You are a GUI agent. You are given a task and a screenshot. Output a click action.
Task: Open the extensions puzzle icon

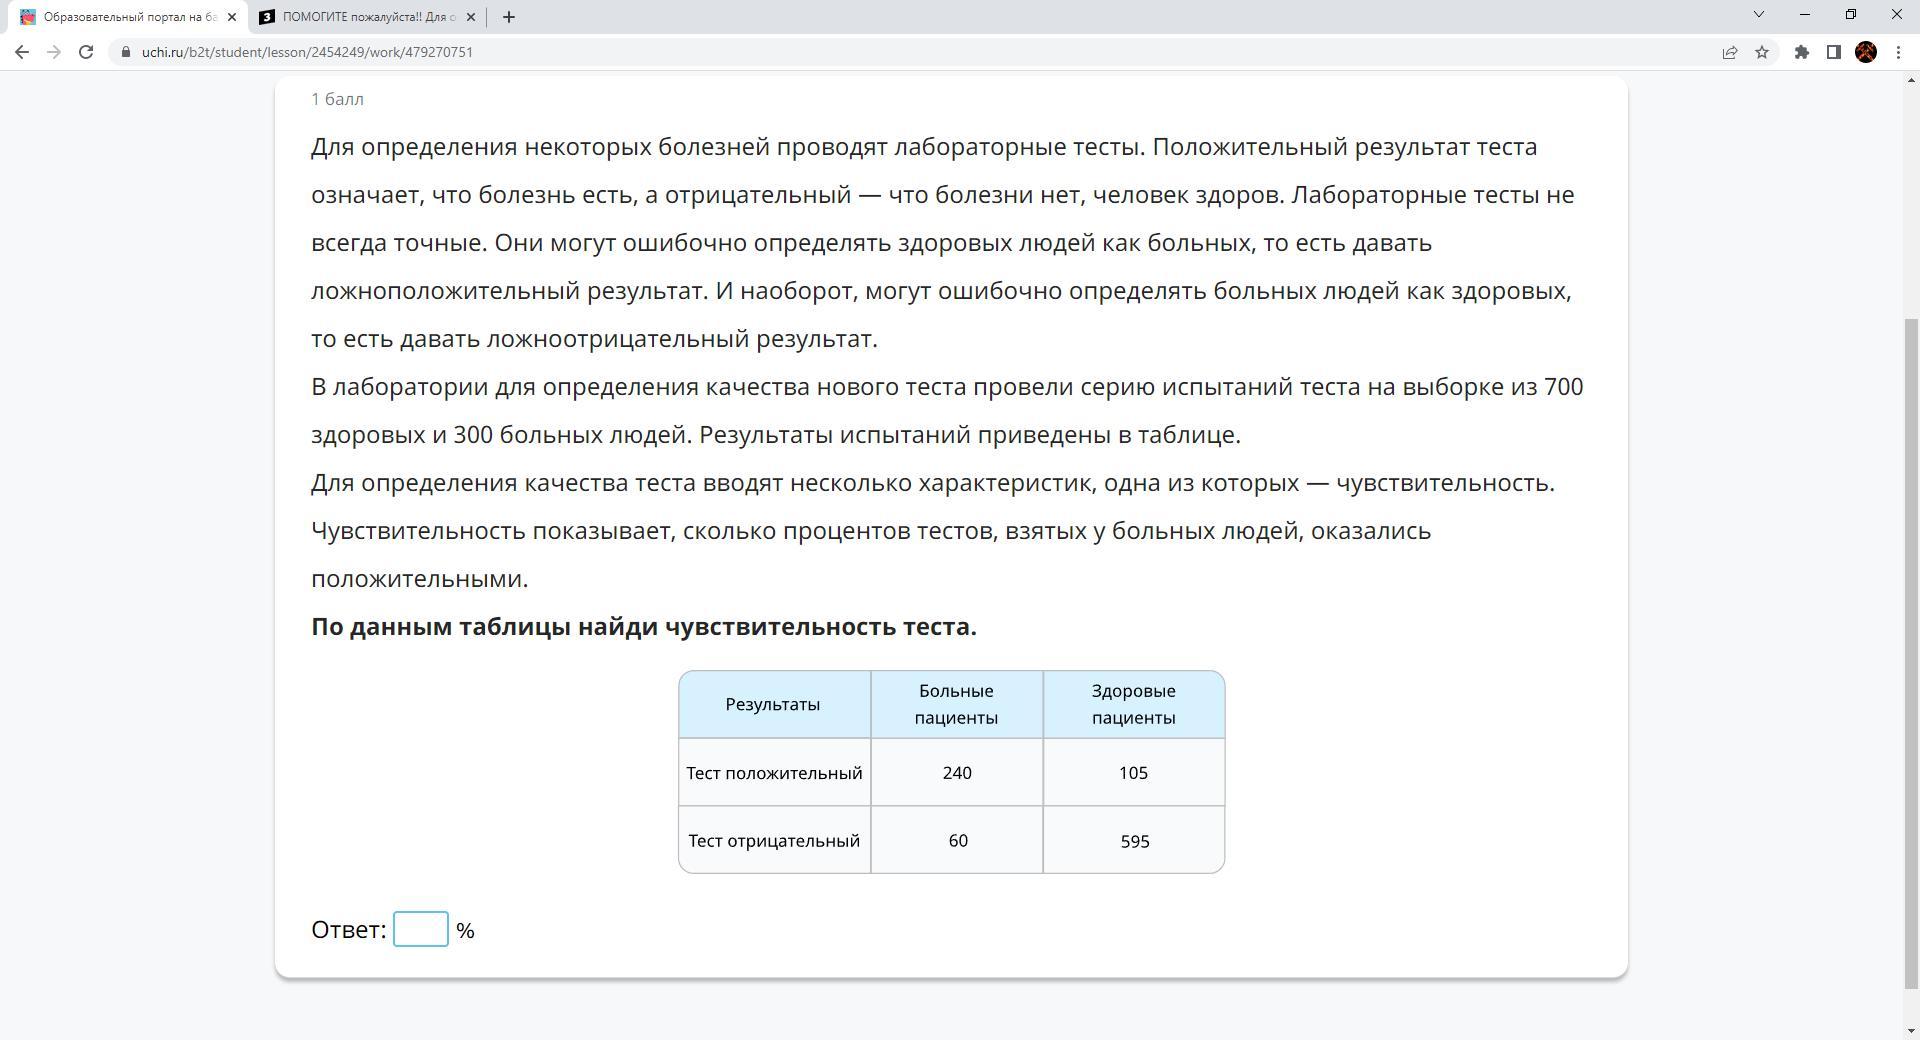click(x=1802, y=52)
